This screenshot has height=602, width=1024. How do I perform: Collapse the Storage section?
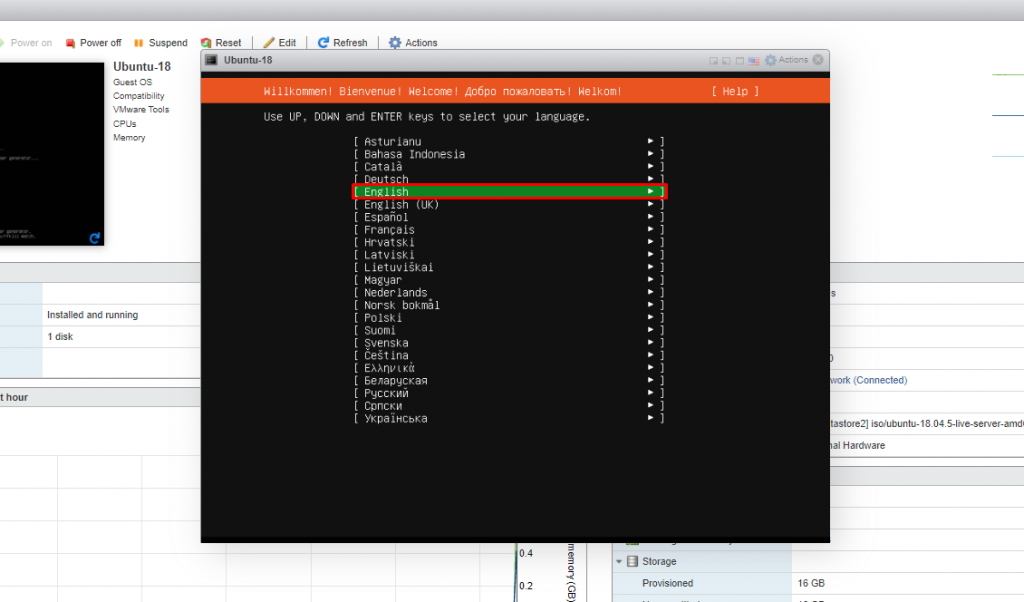click(619, 562)
